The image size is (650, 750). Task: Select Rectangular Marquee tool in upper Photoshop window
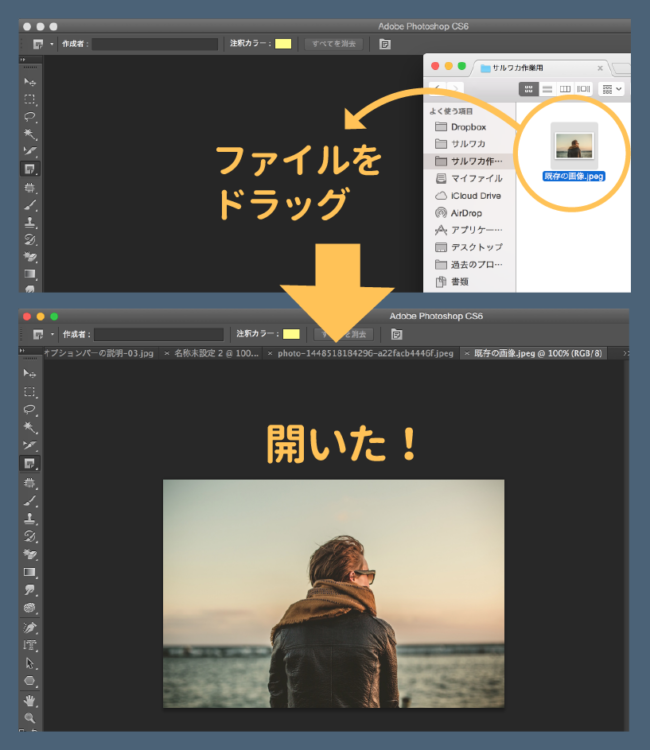(x=30, y=99)
